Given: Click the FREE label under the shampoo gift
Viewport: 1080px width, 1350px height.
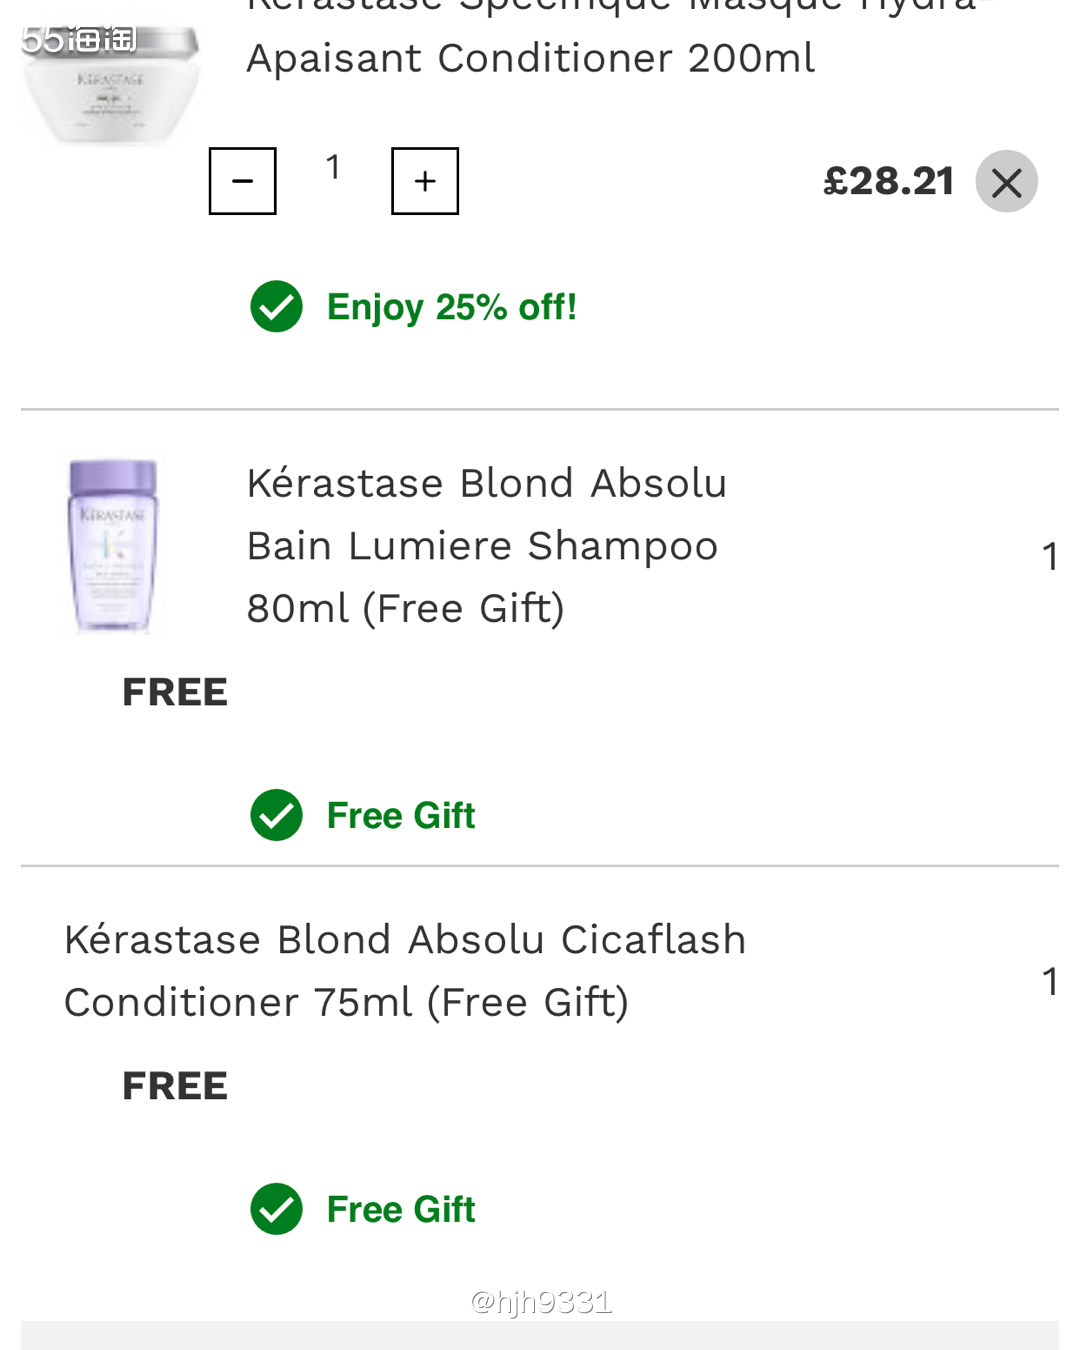Looking at the screenshot, I should (174, 691).
